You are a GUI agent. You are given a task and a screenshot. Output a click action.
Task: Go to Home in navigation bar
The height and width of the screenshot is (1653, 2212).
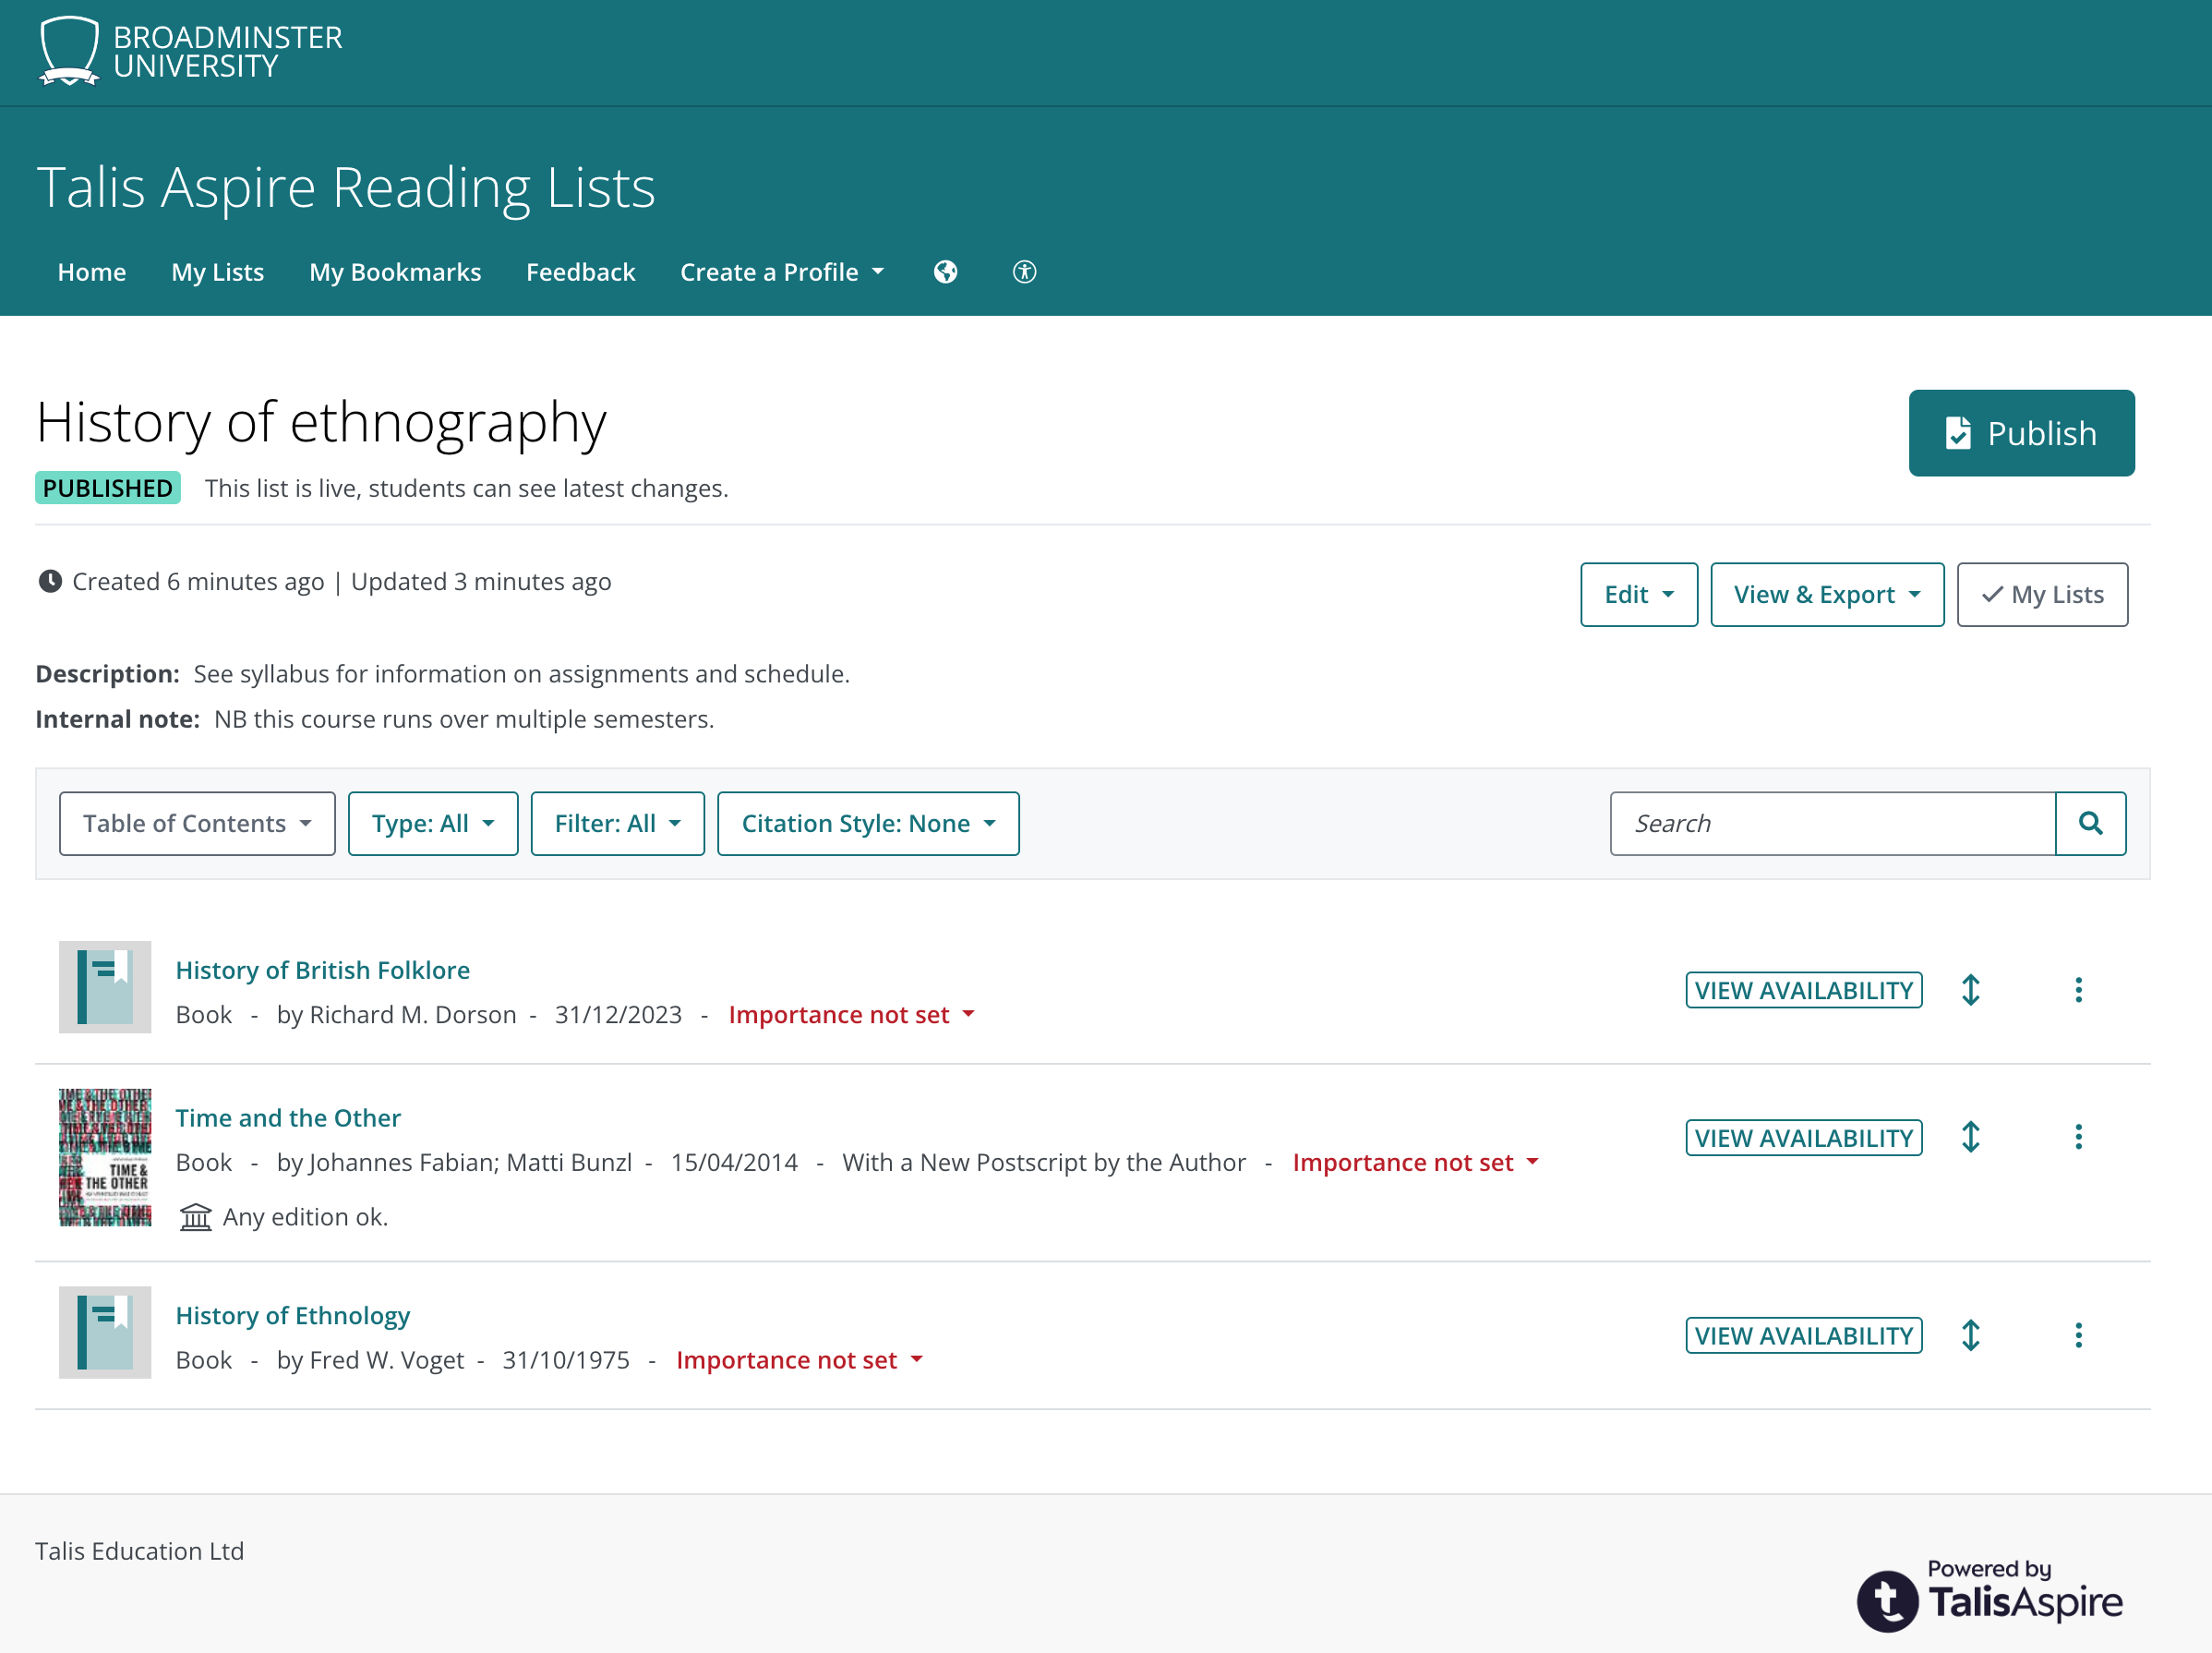point(92,272)
